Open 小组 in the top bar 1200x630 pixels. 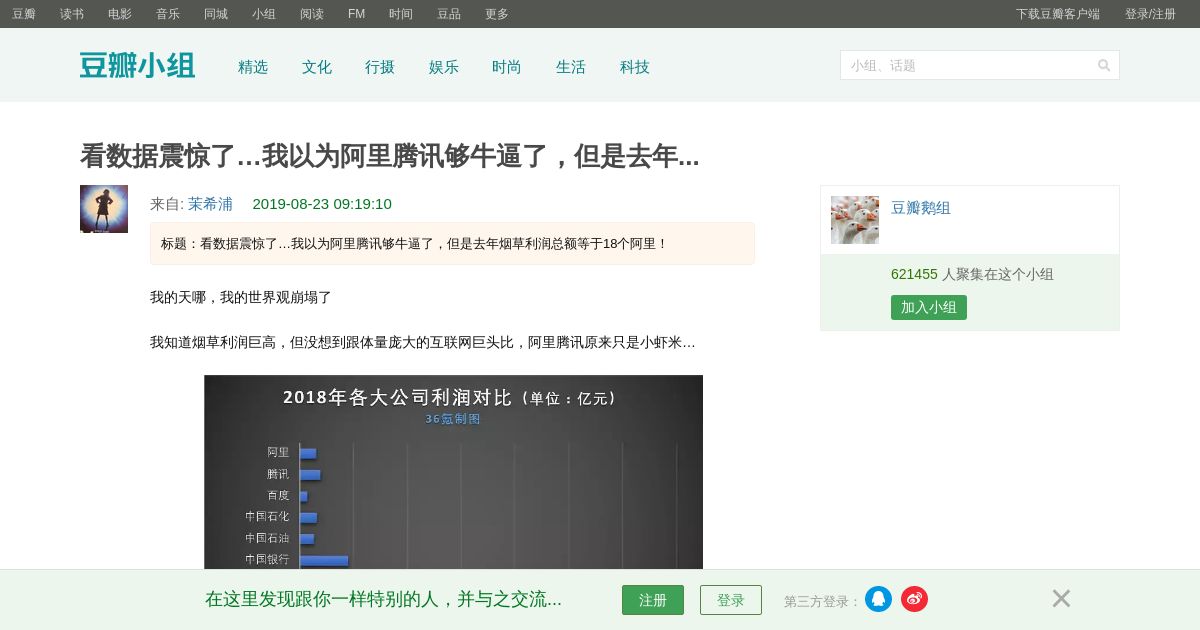click(264, 14)
